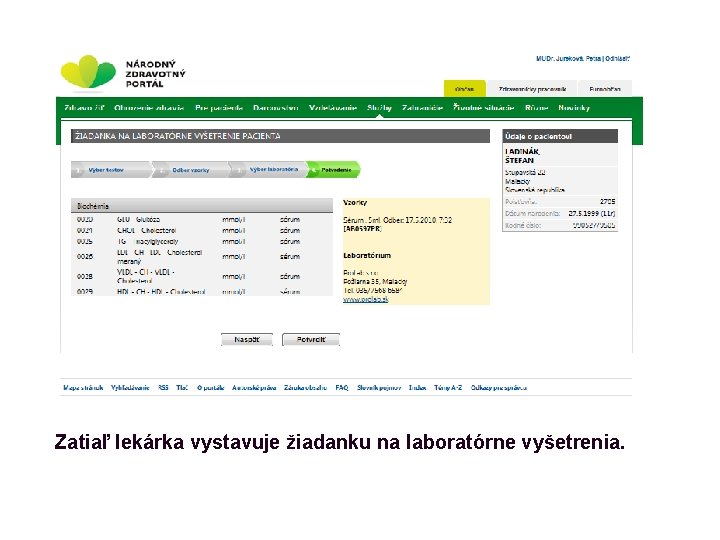Open the Zdravo žiť menu

[x=84, y=107]
